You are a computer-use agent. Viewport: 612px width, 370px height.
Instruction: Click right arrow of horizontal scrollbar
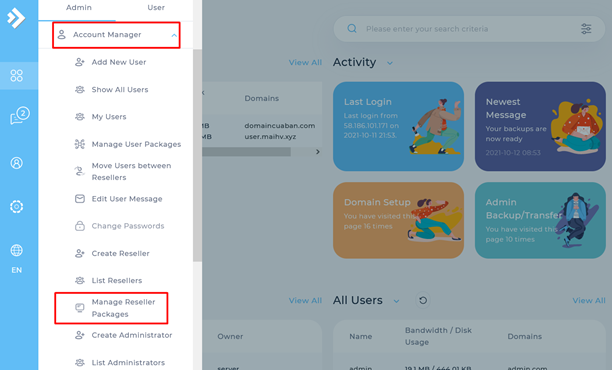pos(318,152)
